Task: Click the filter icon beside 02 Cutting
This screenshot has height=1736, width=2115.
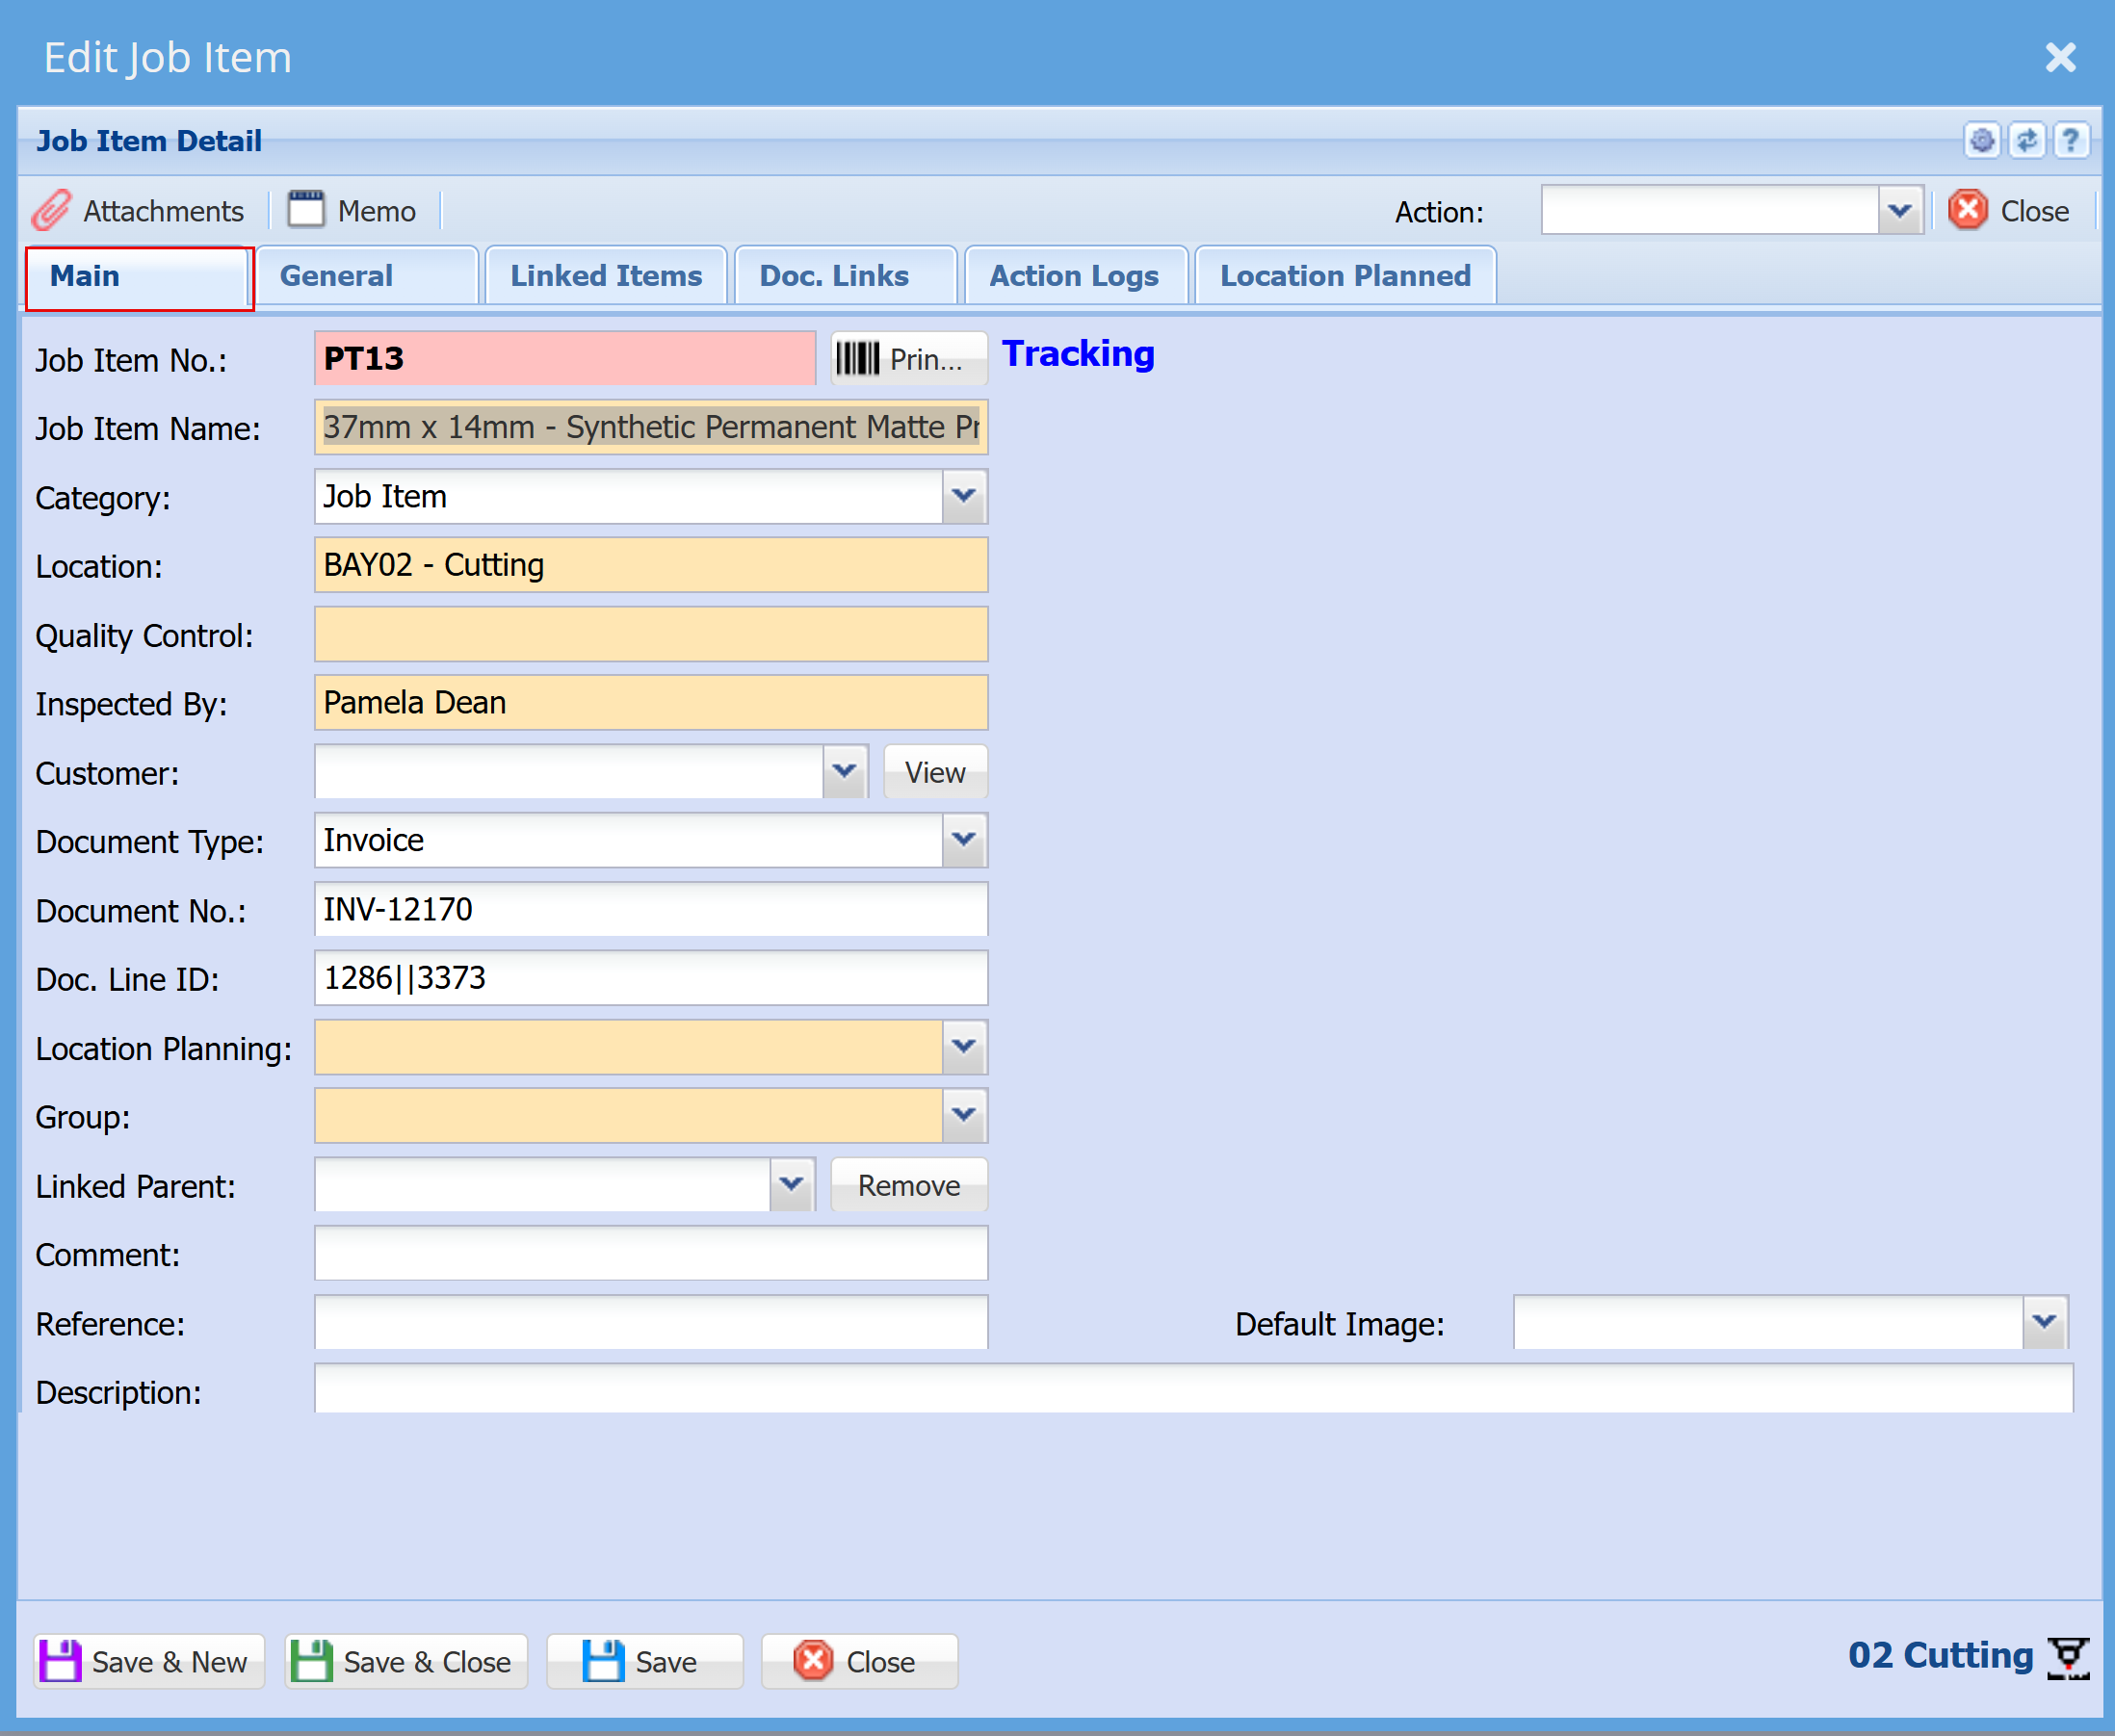Action: (x=2067, y=1658)
